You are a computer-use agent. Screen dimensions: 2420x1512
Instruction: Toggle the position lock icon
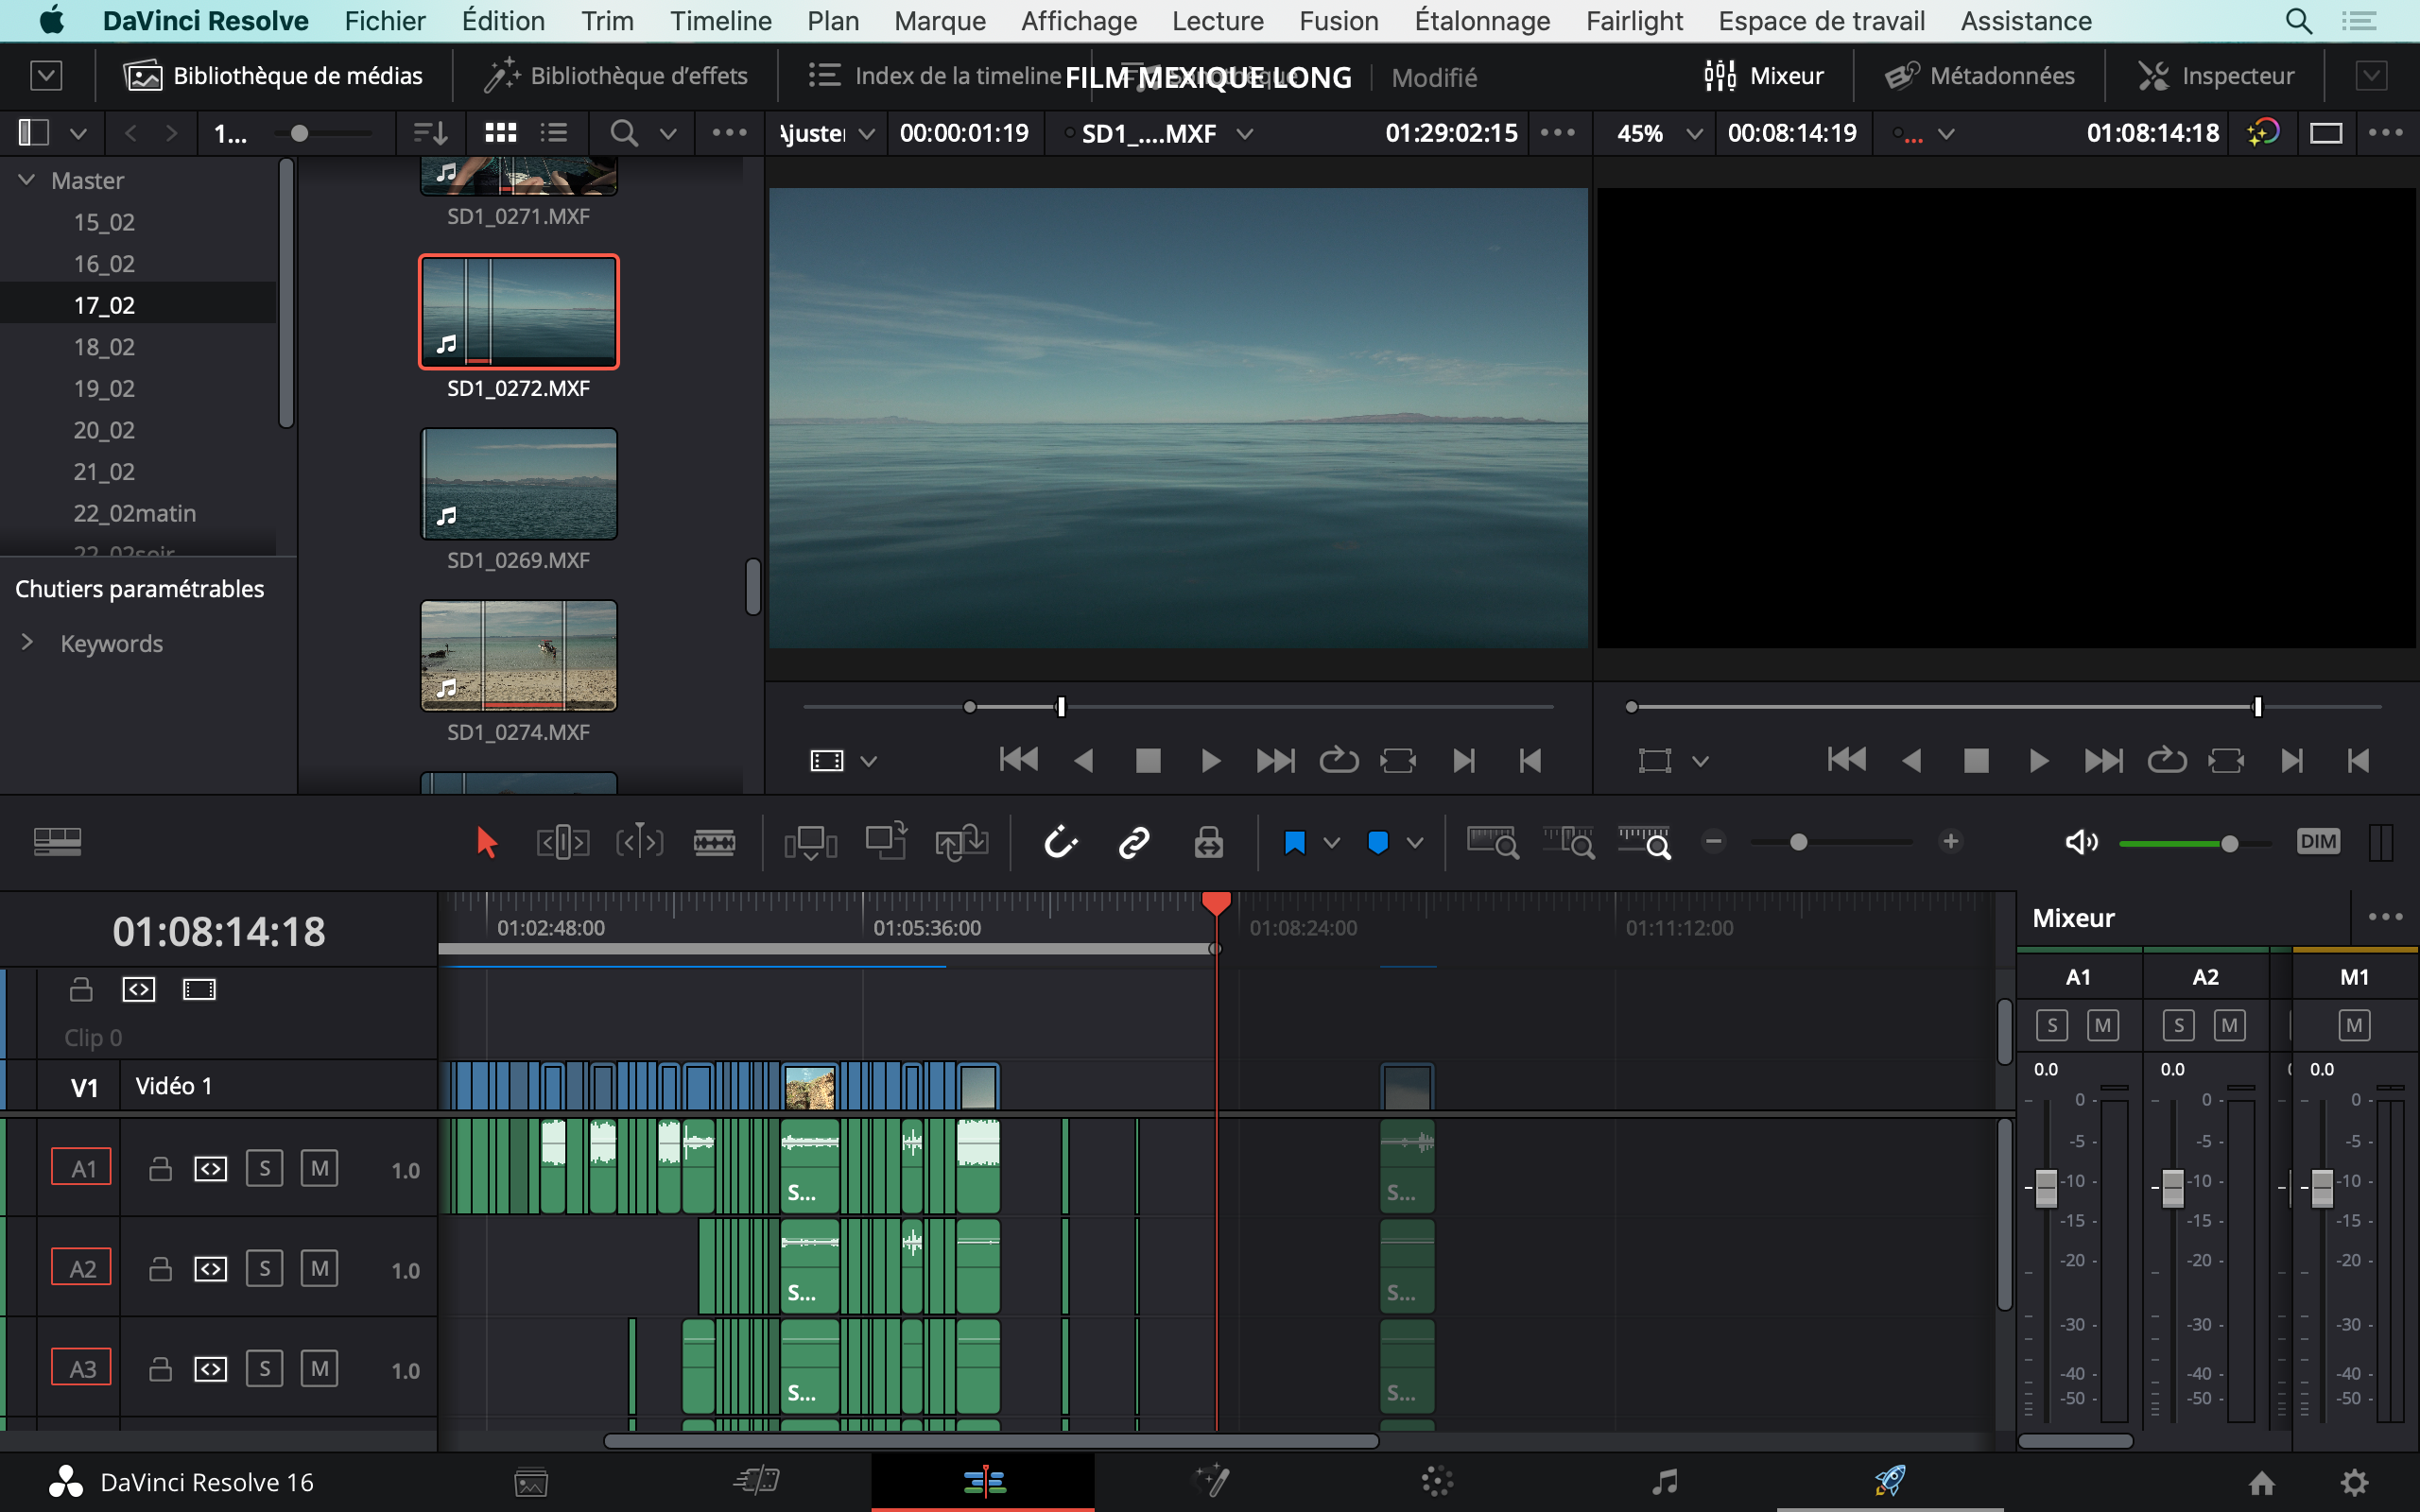1208,842
